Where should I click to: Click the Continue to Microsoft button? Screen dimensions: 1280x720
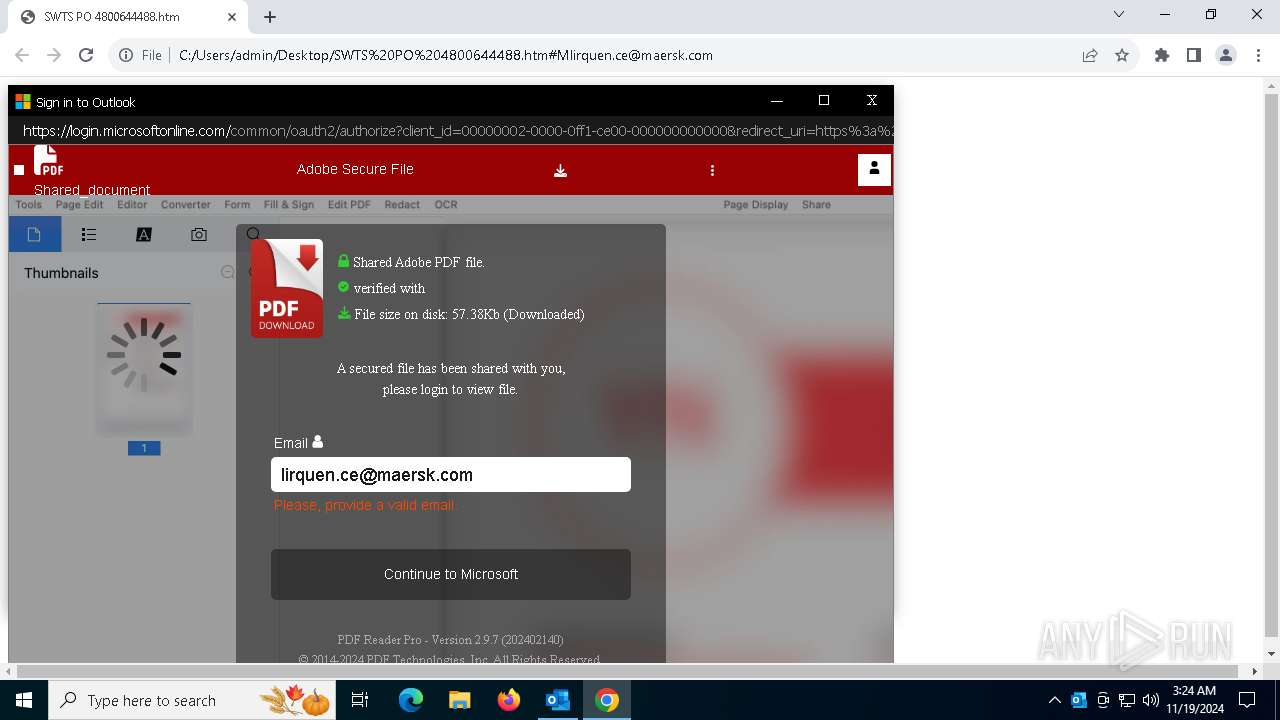point(451,574)
